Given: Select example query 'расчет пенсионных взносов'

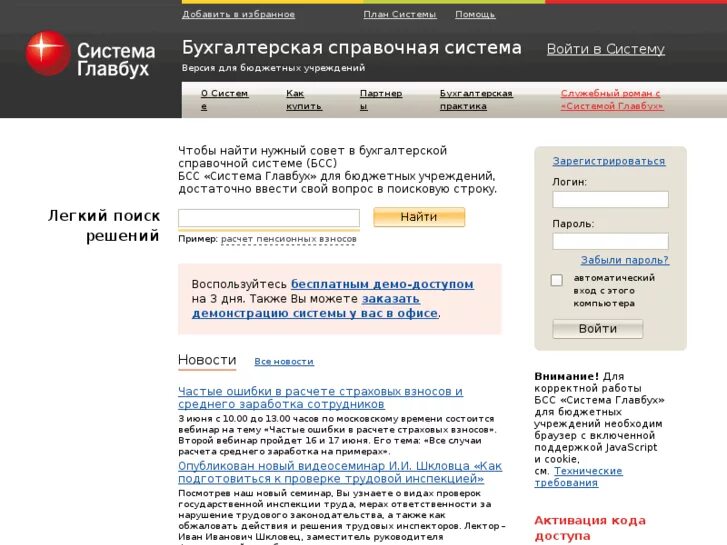Looking at the screenshot, I should click(x=288, y=239).
